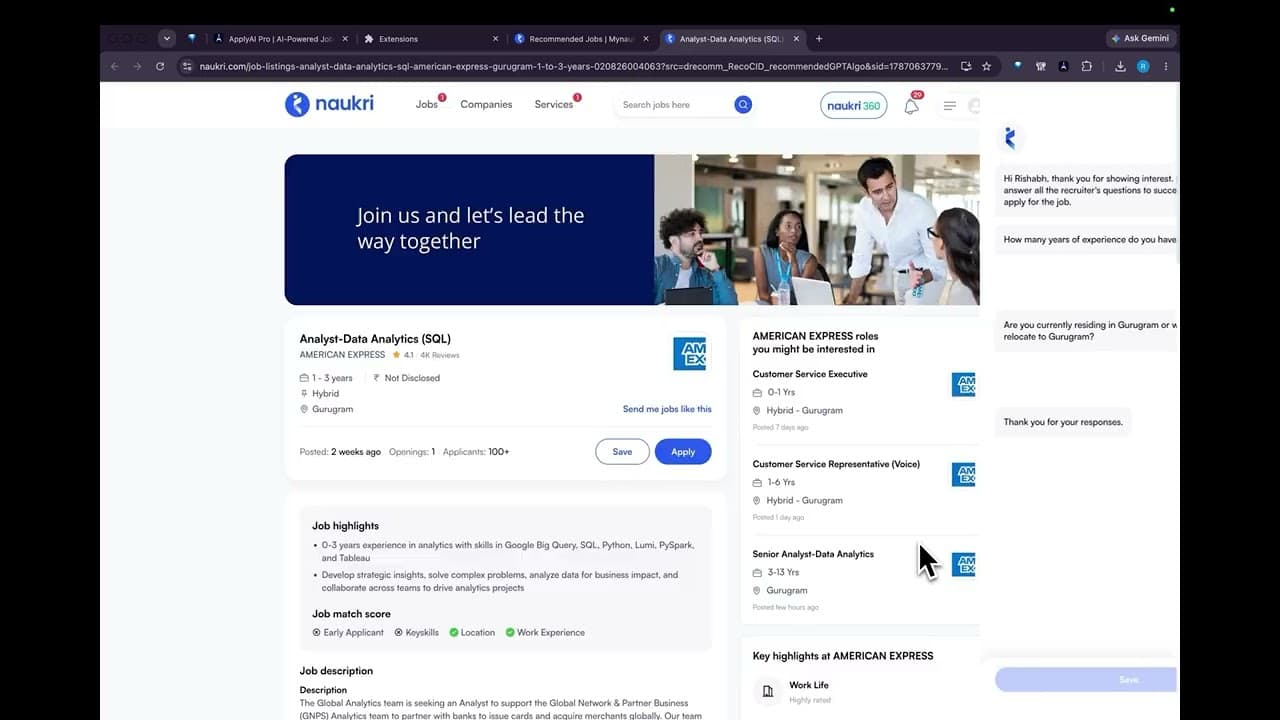1280x720 pixels.
Task: Click the AMERICAN EXPRESS company name
Action: click(x=342, y=355)
